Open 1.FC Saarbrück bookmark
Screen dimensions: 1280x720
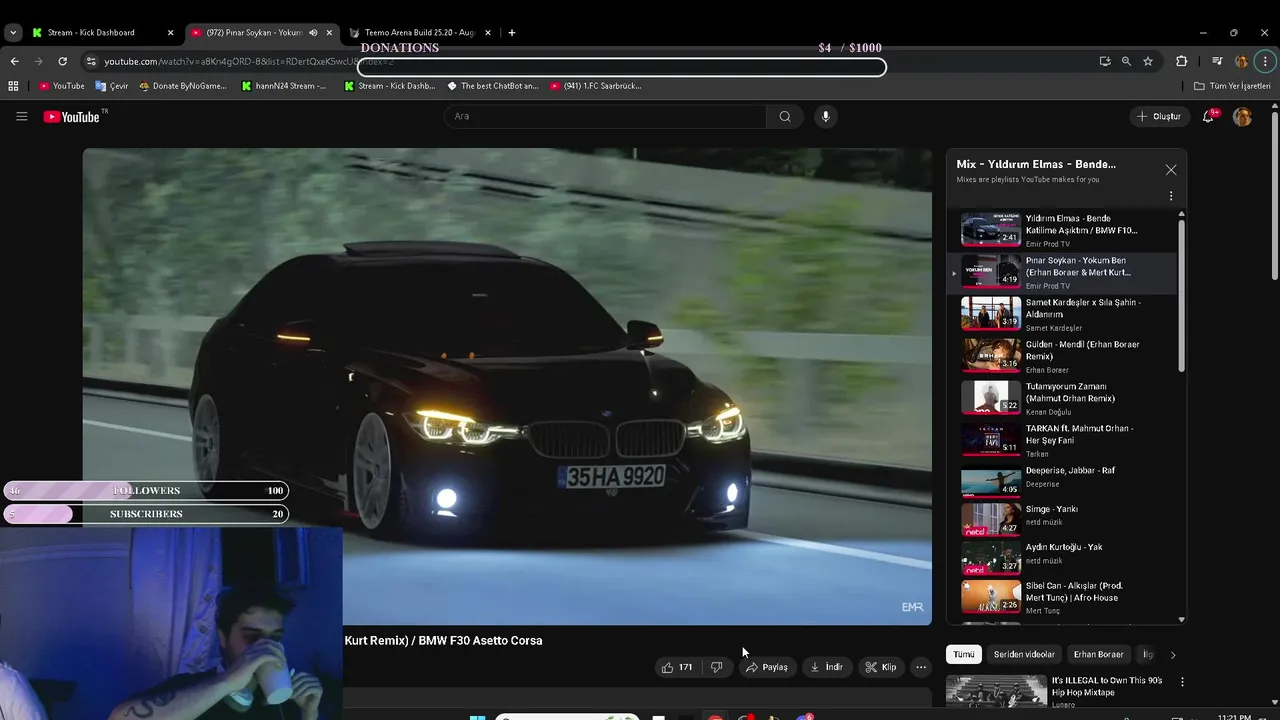pos(595,86)
